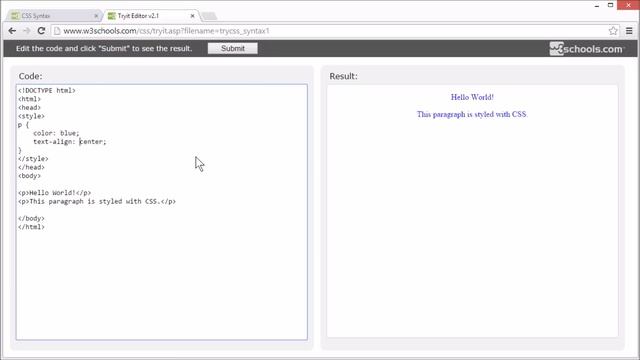Click the "</style>" line in code
640x360 pixels.
(x=33, y=159)
